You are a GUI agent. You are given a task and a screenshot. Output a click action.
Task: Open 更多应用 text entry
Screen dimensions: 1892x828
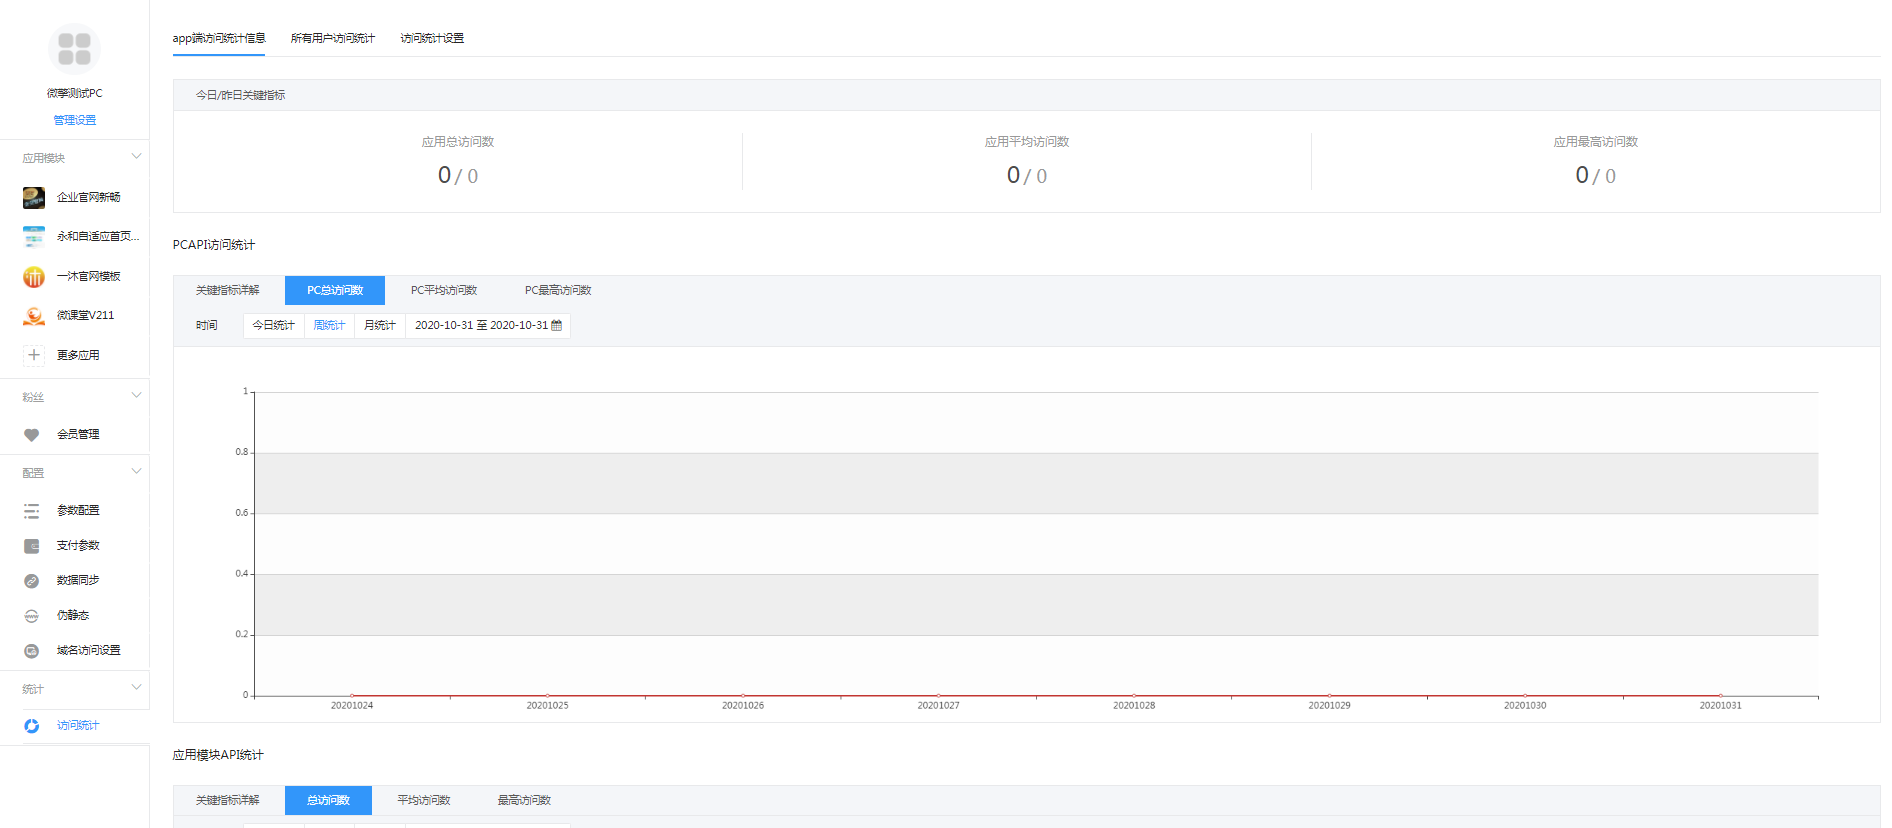(x=78, y=355)
